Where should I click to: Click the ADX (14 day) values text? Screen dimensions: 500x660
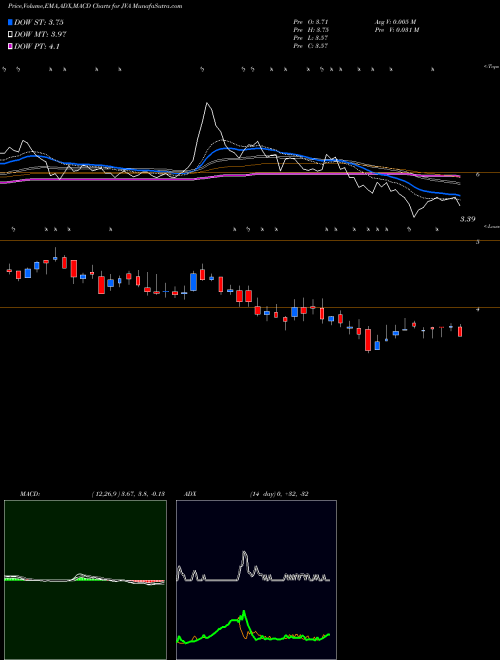click(x=279, y=494)
